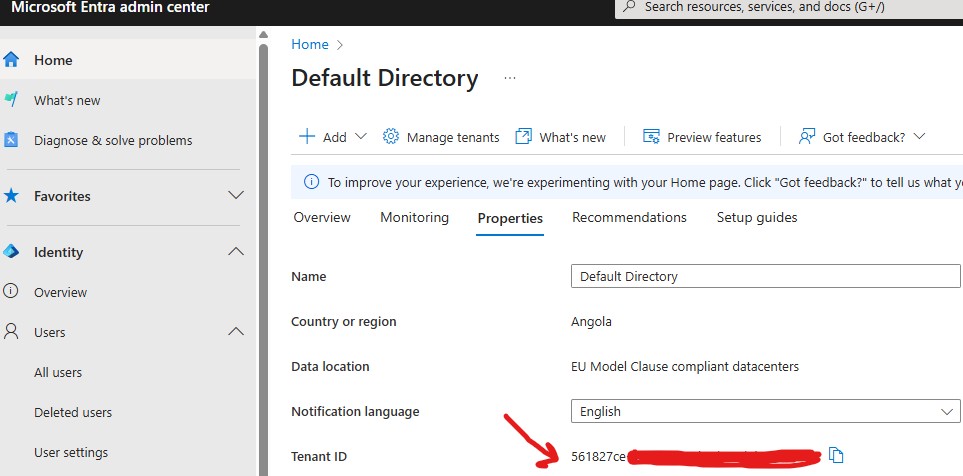Click the Diagnose & solve problems icon

[x=11, y=140]
